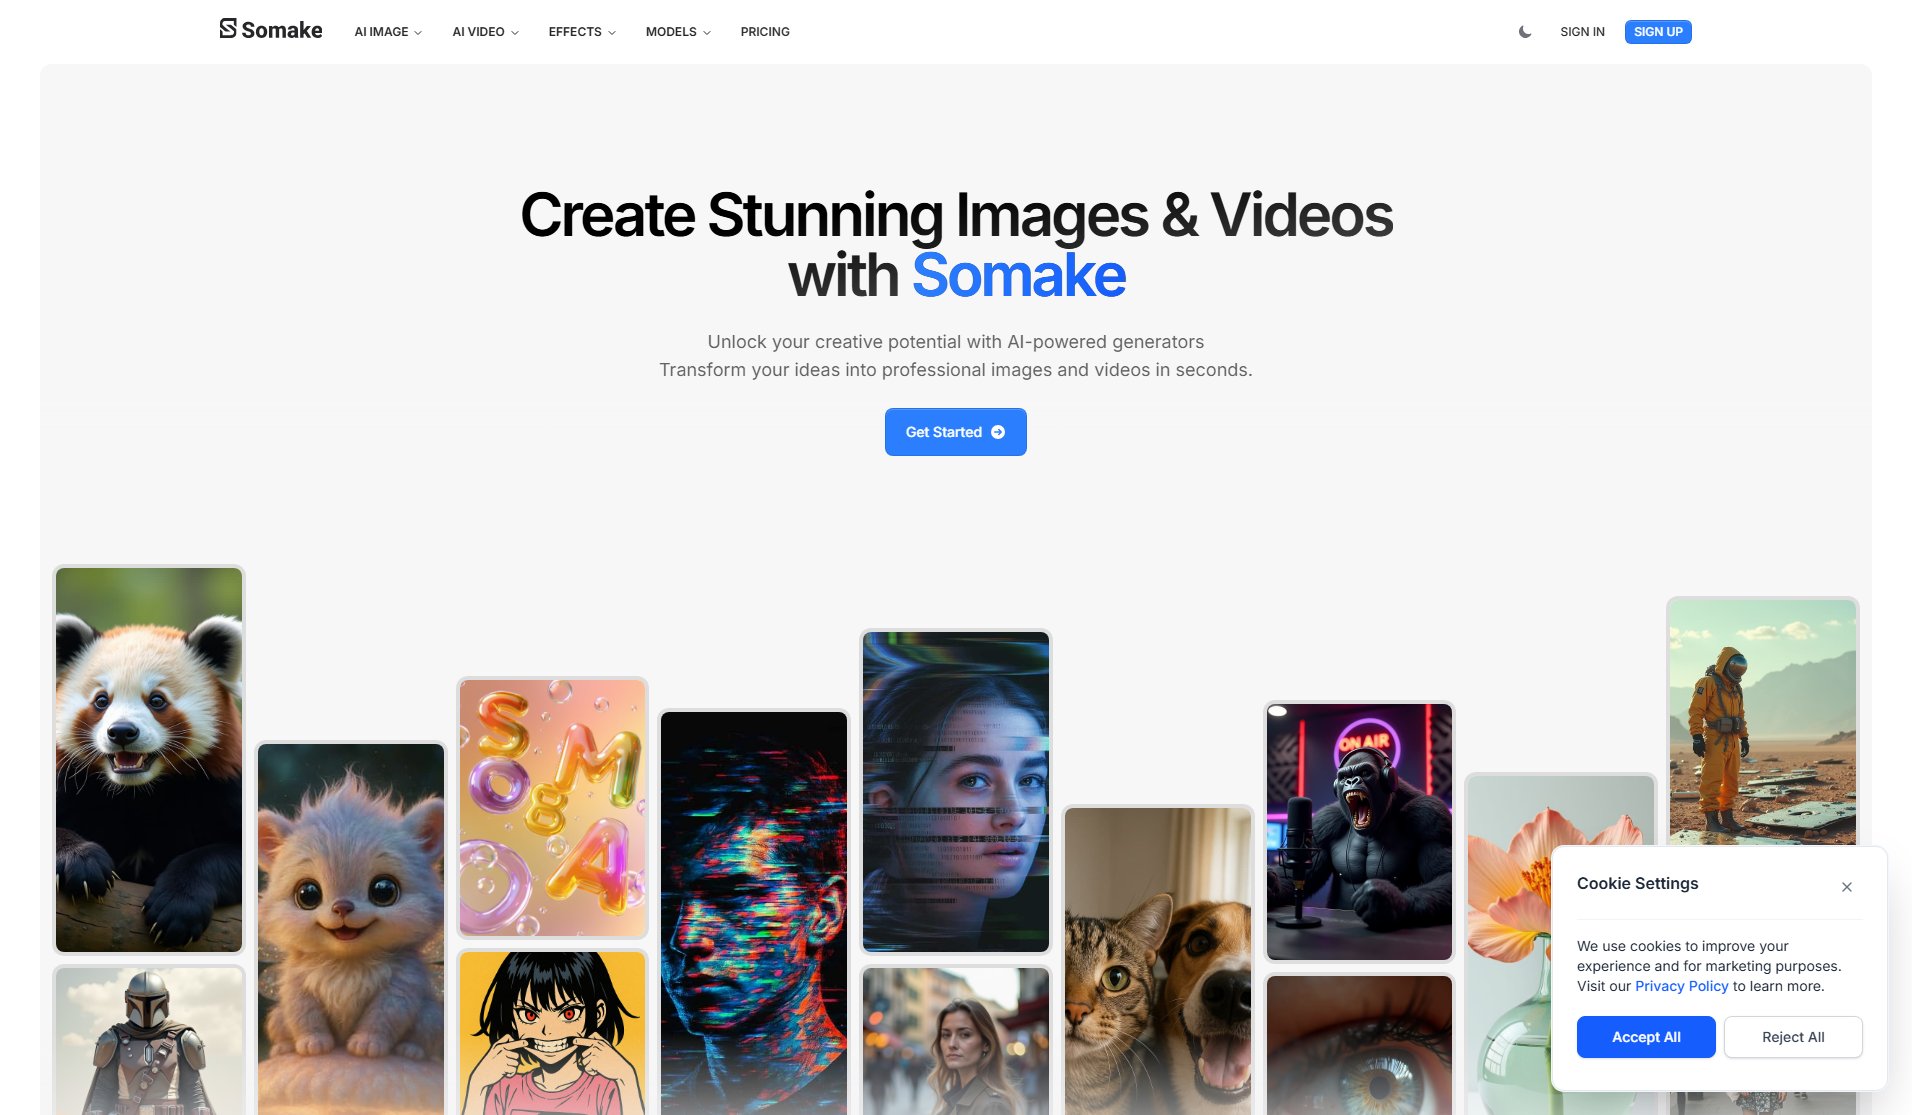This screenshot has width=1912, height=1115.
Task: Open the armored helmet warrior image
Action: point(149,1041)
